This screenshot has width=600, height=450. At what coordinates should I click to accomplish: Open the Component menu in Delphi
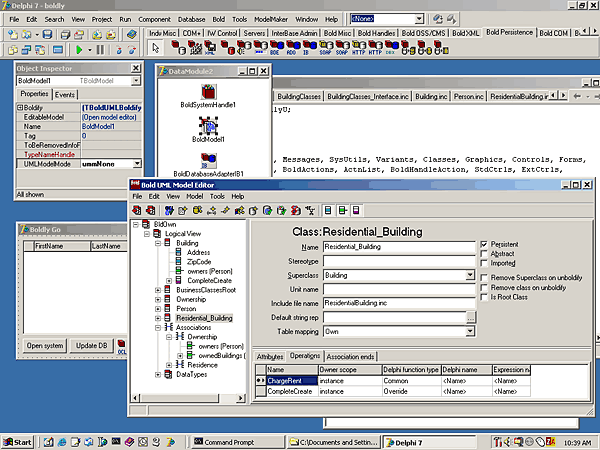(x=154, y=19)
